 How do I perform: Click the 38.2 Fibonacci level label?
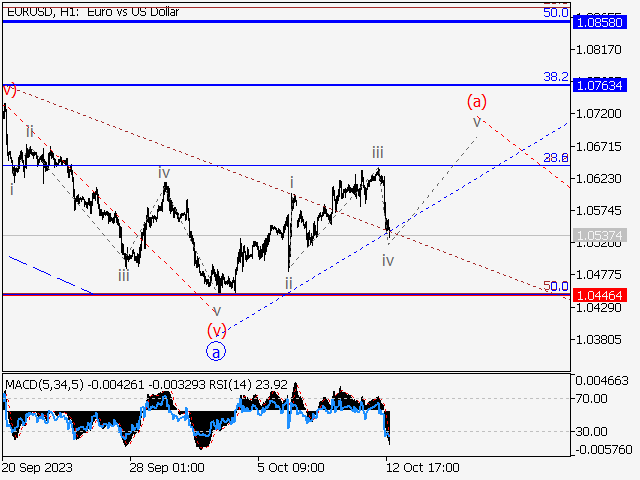click(x=556, y=77)
